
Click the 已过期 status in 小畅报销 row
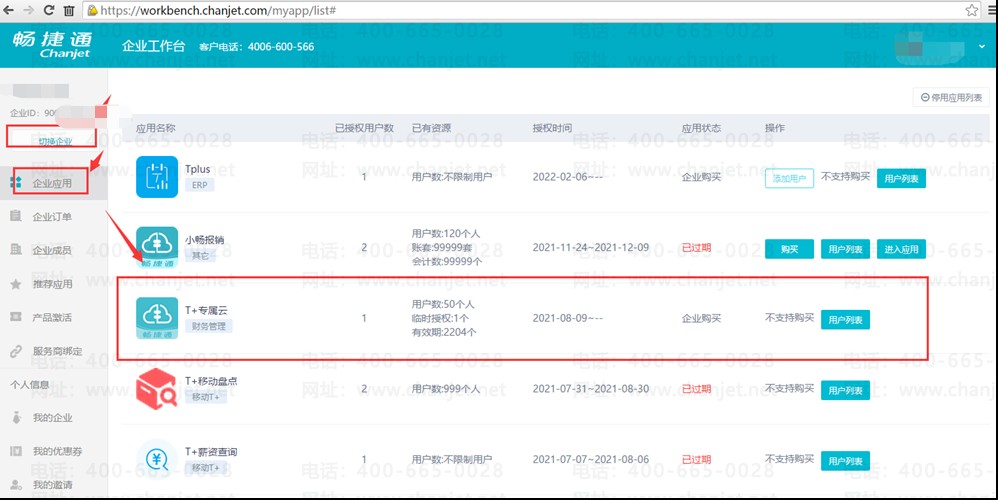click(696, 247)
